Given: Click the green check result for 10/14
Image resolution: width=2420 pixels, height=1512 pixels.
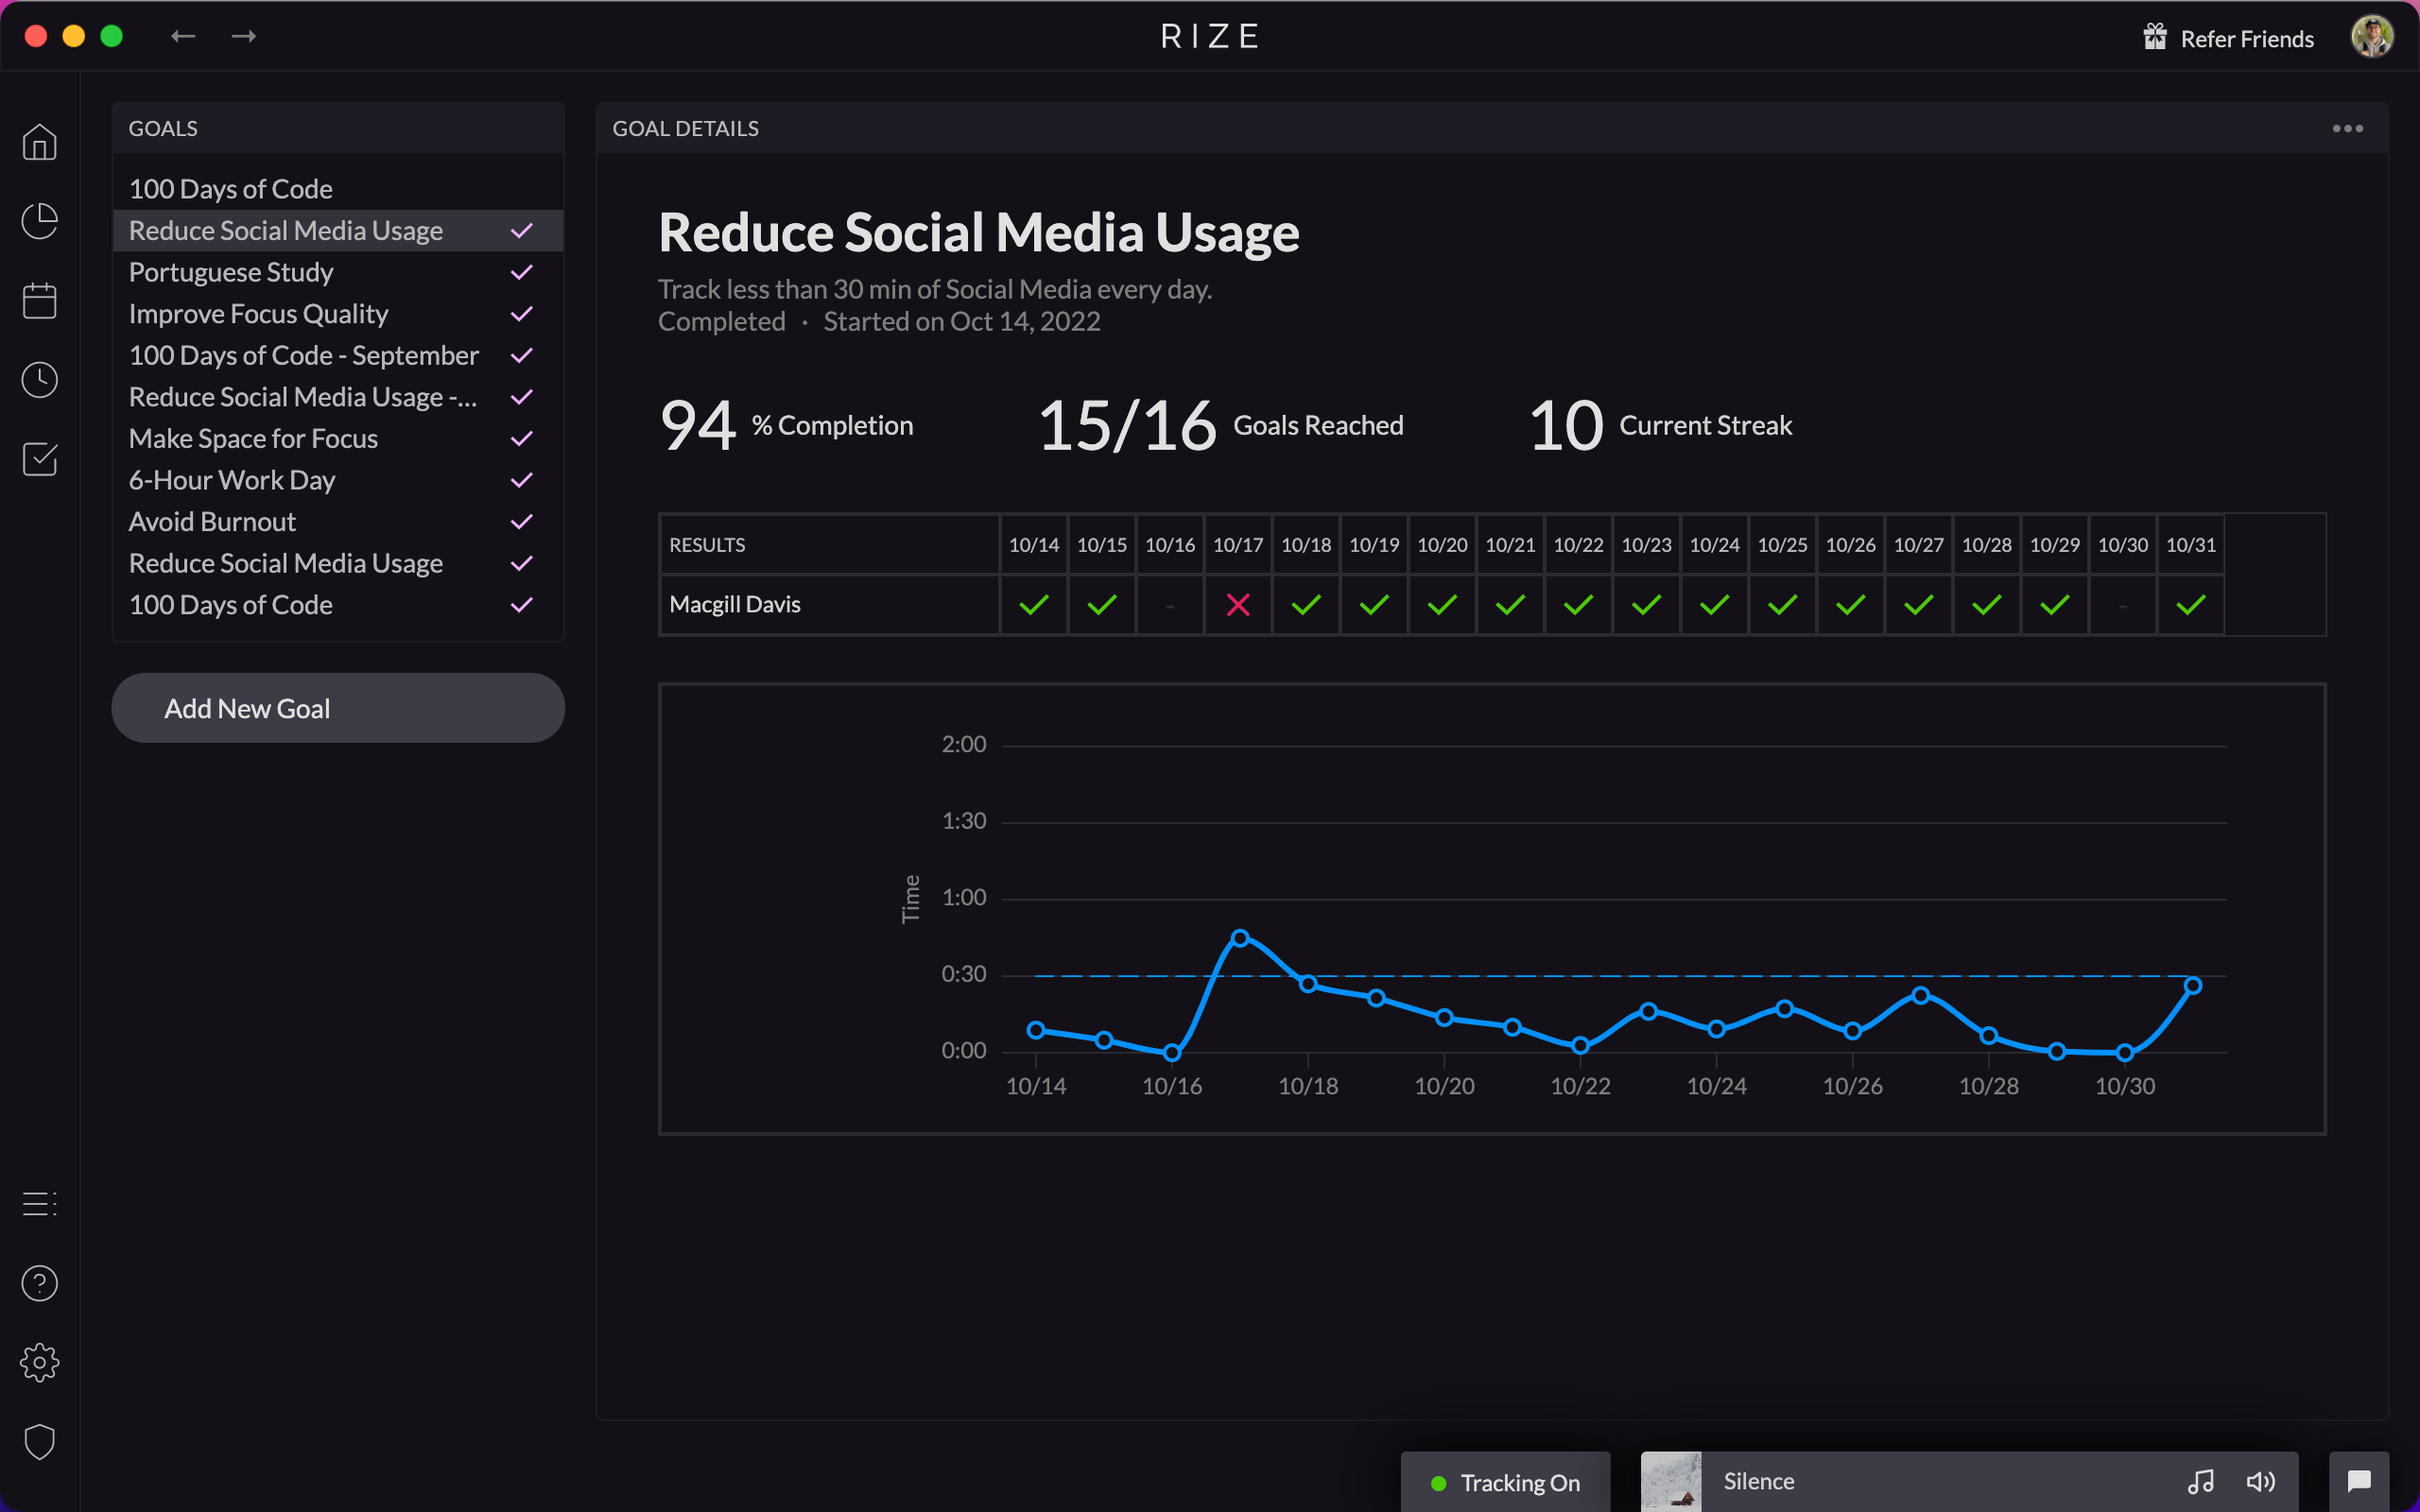Looking at the screenshot, I should (x=1034, y=604).
